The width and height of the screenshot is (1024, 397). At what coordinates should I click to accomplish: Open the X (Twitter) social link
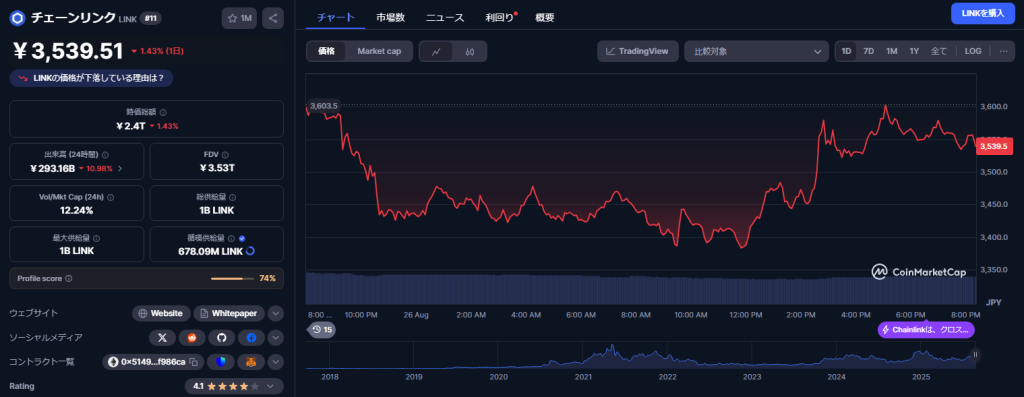[162, 338]
